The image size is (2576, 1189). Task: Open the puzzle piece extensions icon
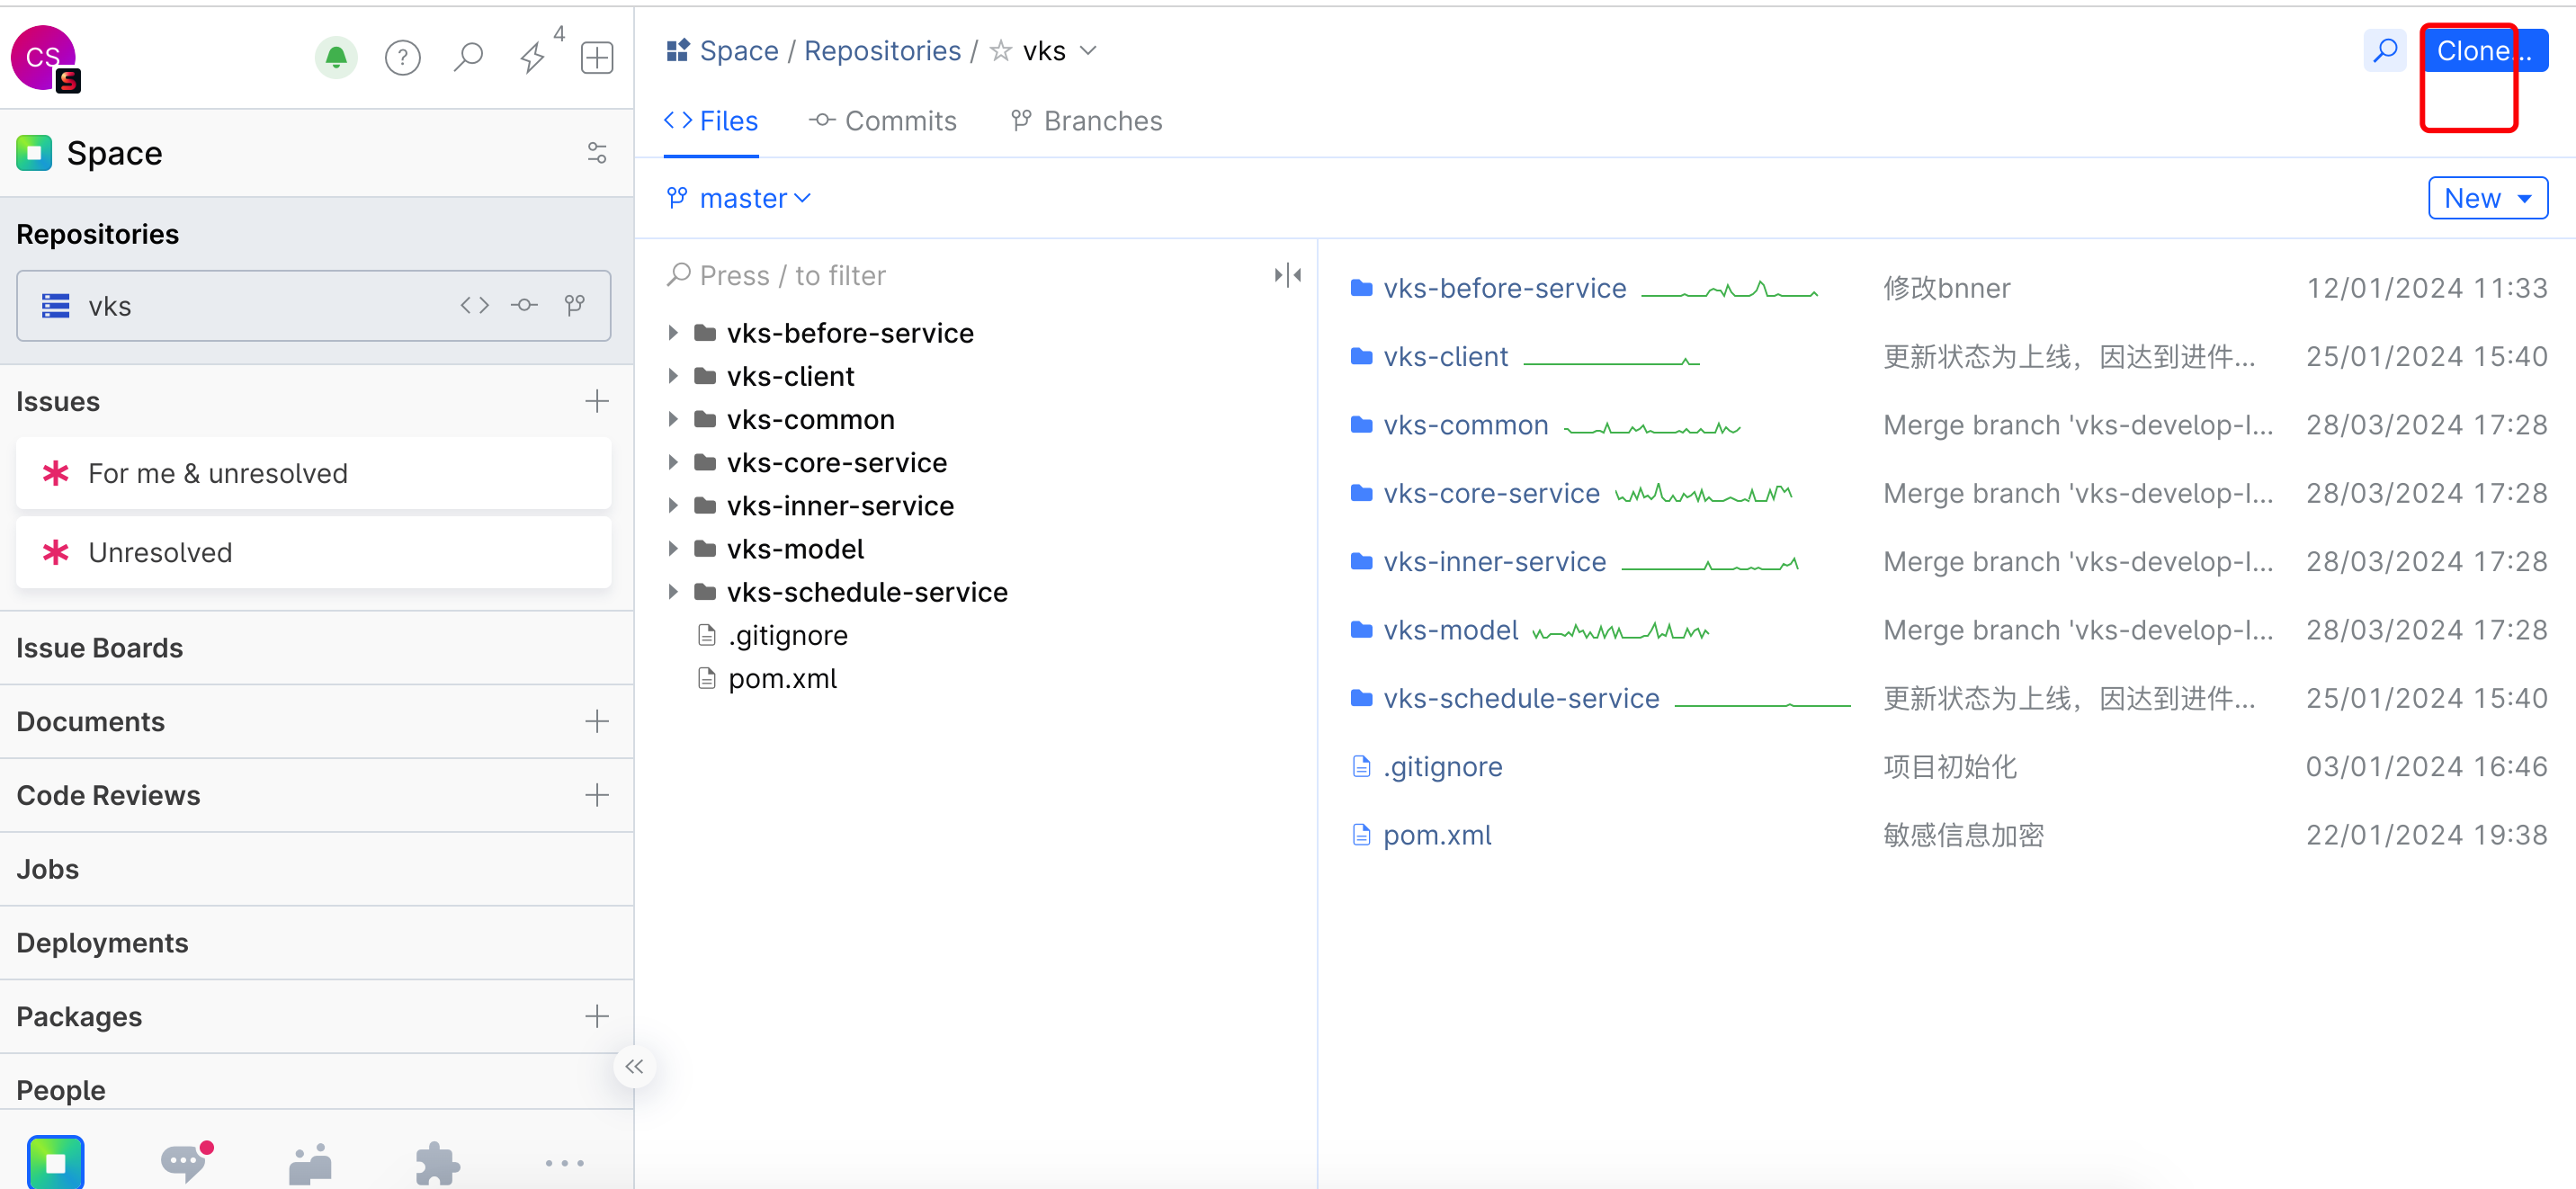437,1162
